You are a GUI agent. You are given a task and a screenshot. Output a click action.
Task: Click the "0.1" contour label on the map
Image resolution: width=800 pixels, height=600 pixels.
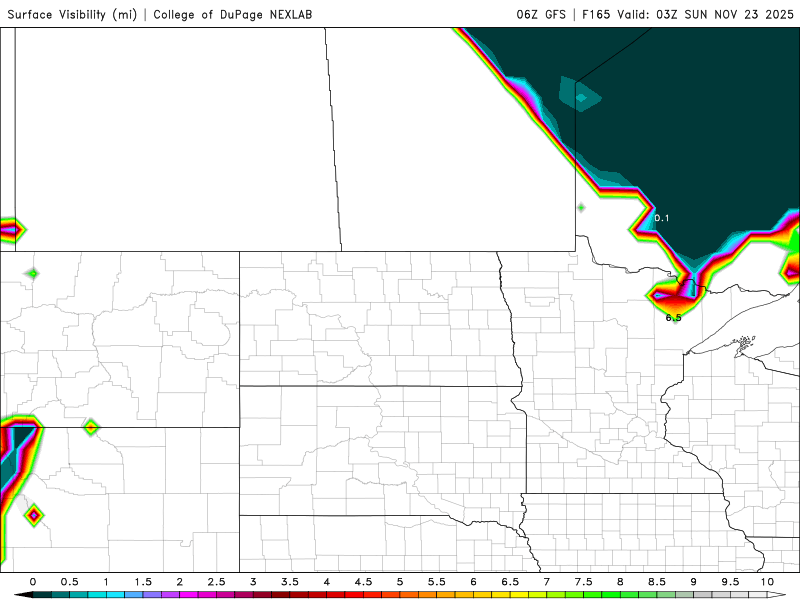[x=661, y=218]
